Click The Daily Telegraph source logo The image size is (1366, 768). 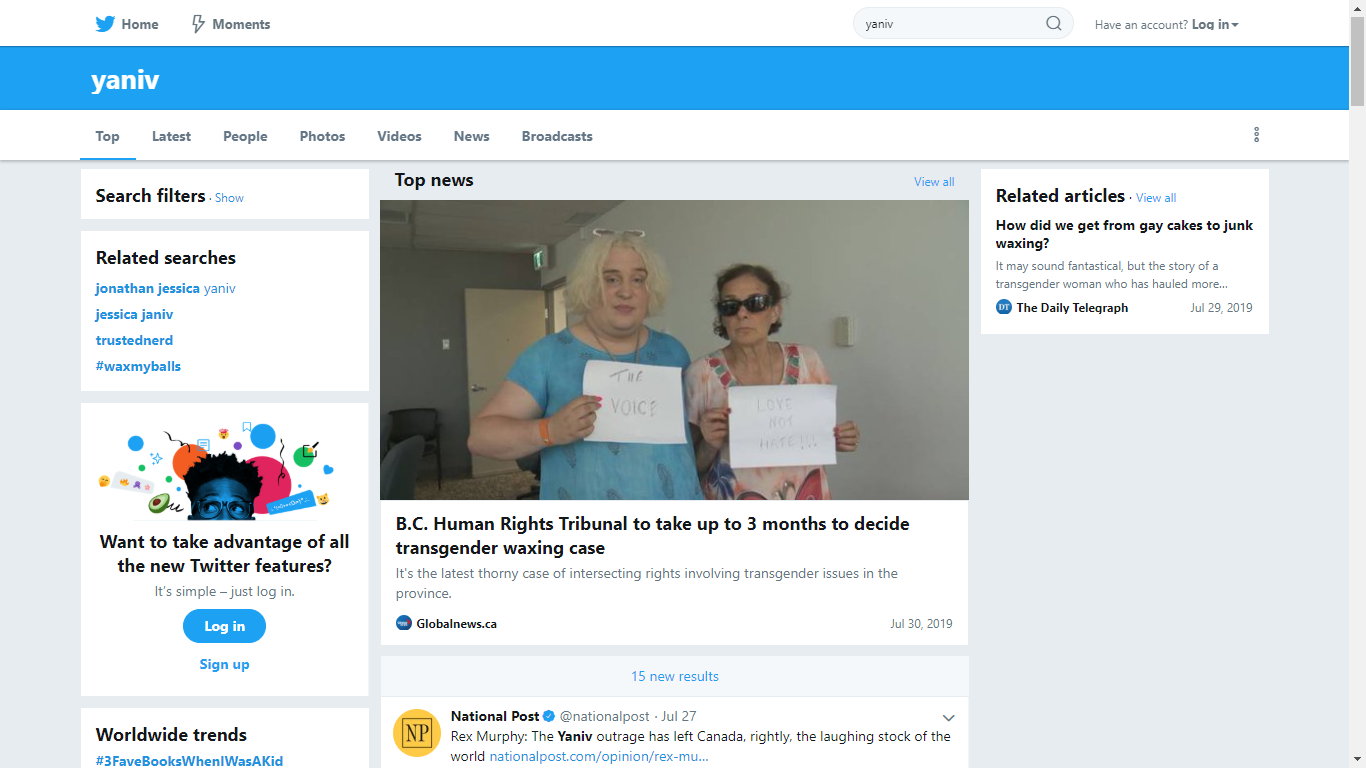pos(1004,307)
